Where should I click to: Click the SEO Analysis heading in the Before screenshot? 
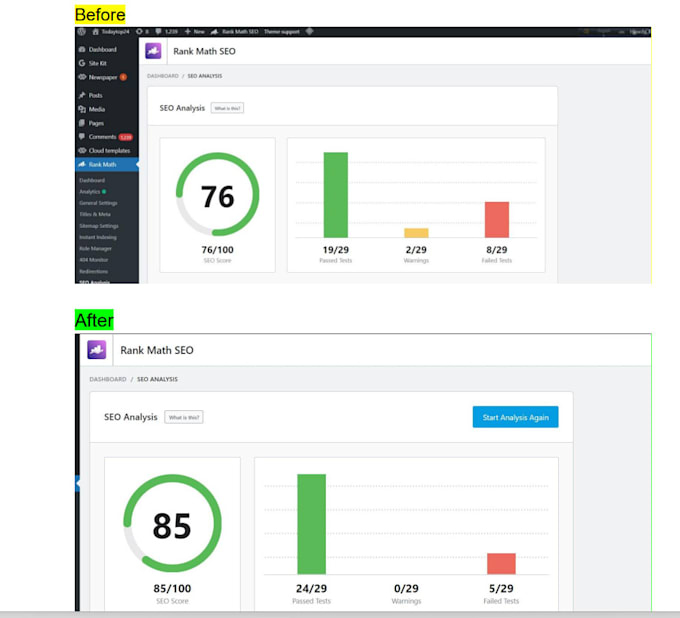(x=182, y=108)
